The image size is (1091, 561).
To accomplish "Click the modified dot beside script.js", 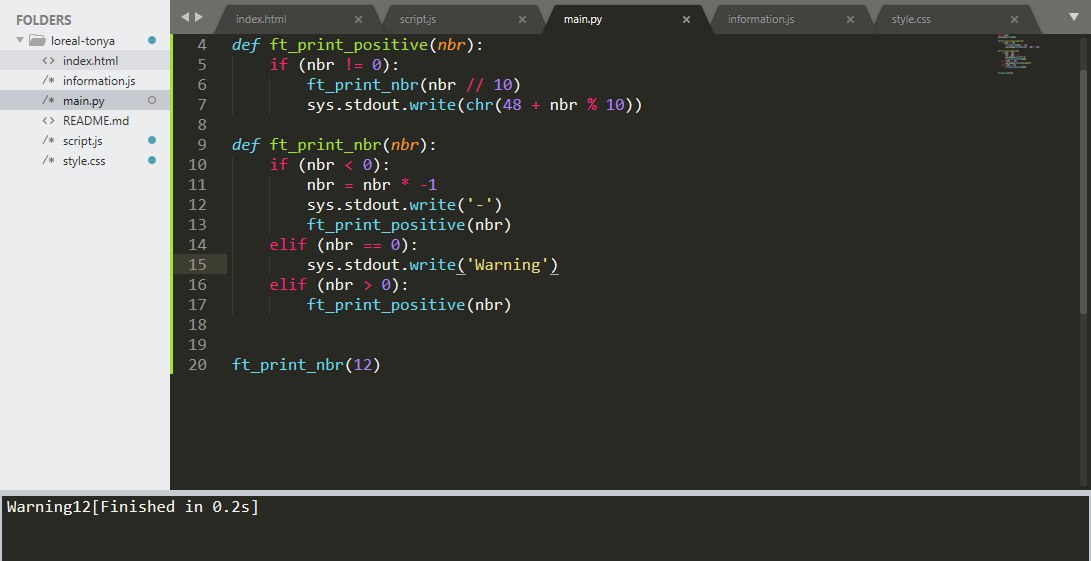I will pos(152,140).
